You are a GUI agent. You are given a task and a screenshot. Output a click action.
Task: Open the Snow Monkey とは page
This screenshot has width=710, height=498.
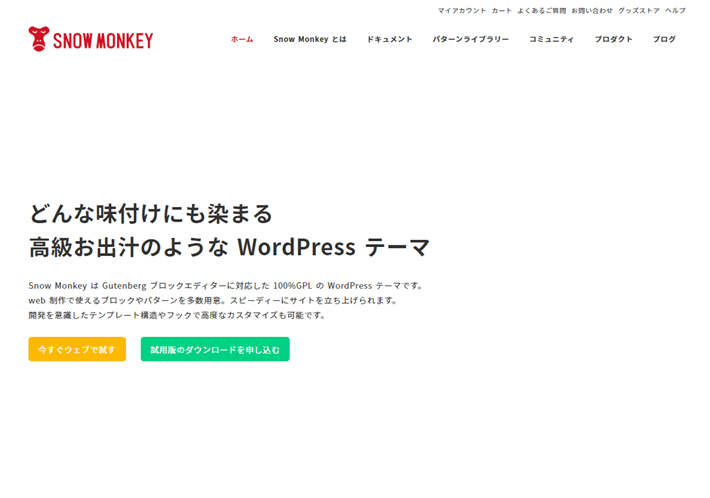[310, 39]
